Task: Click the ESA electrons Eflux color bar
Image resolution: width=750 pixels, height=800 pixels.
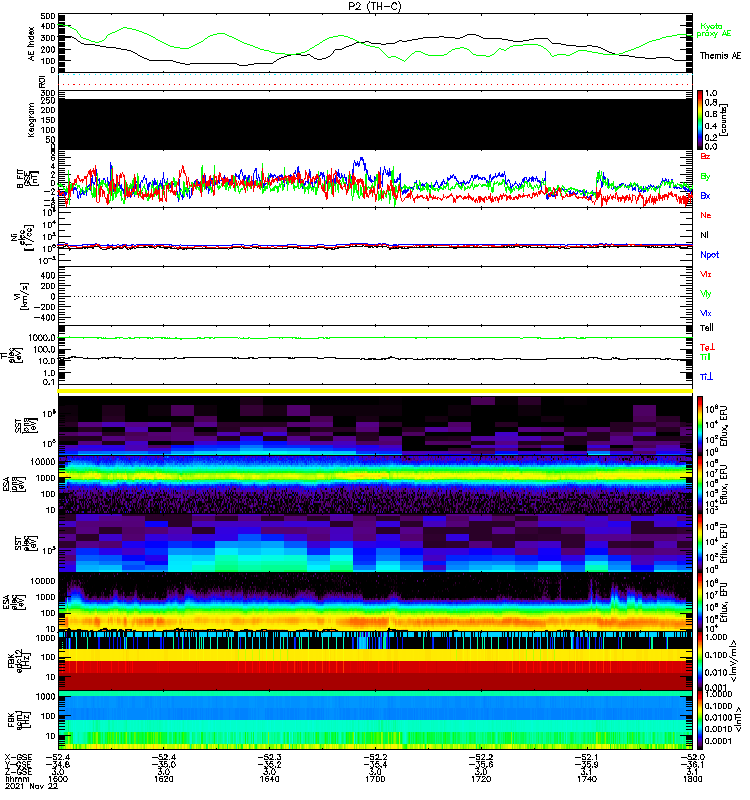Action: [x=700, y=602]
